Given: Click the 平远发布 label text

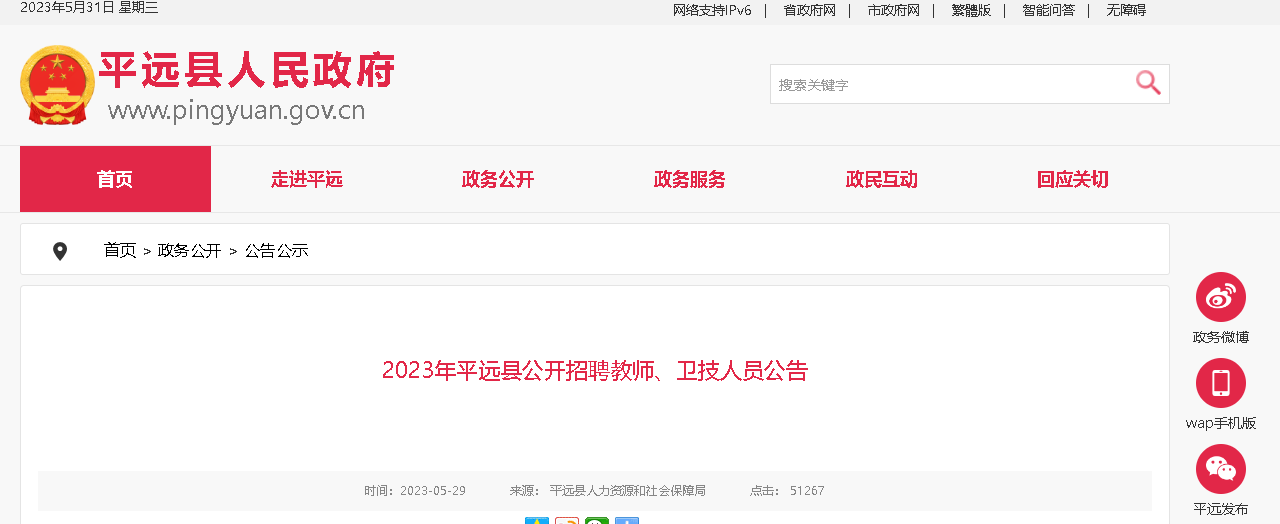Looking at the screenshot, I should pyautogui.click(x=1221, y=509).
